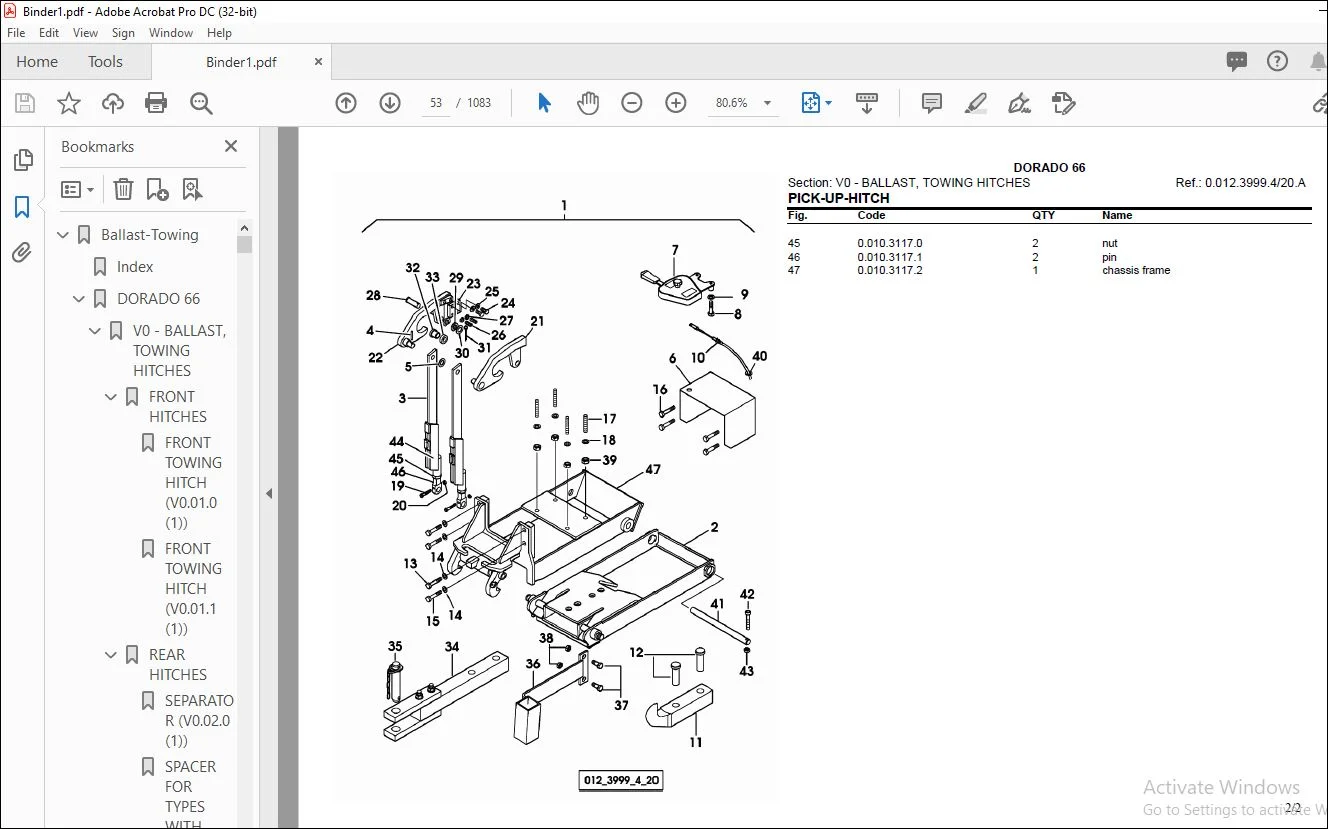
Task: Collapse the FRONT HITCHES bookmark
Action: pyautogui.click(x=112, y=397)
